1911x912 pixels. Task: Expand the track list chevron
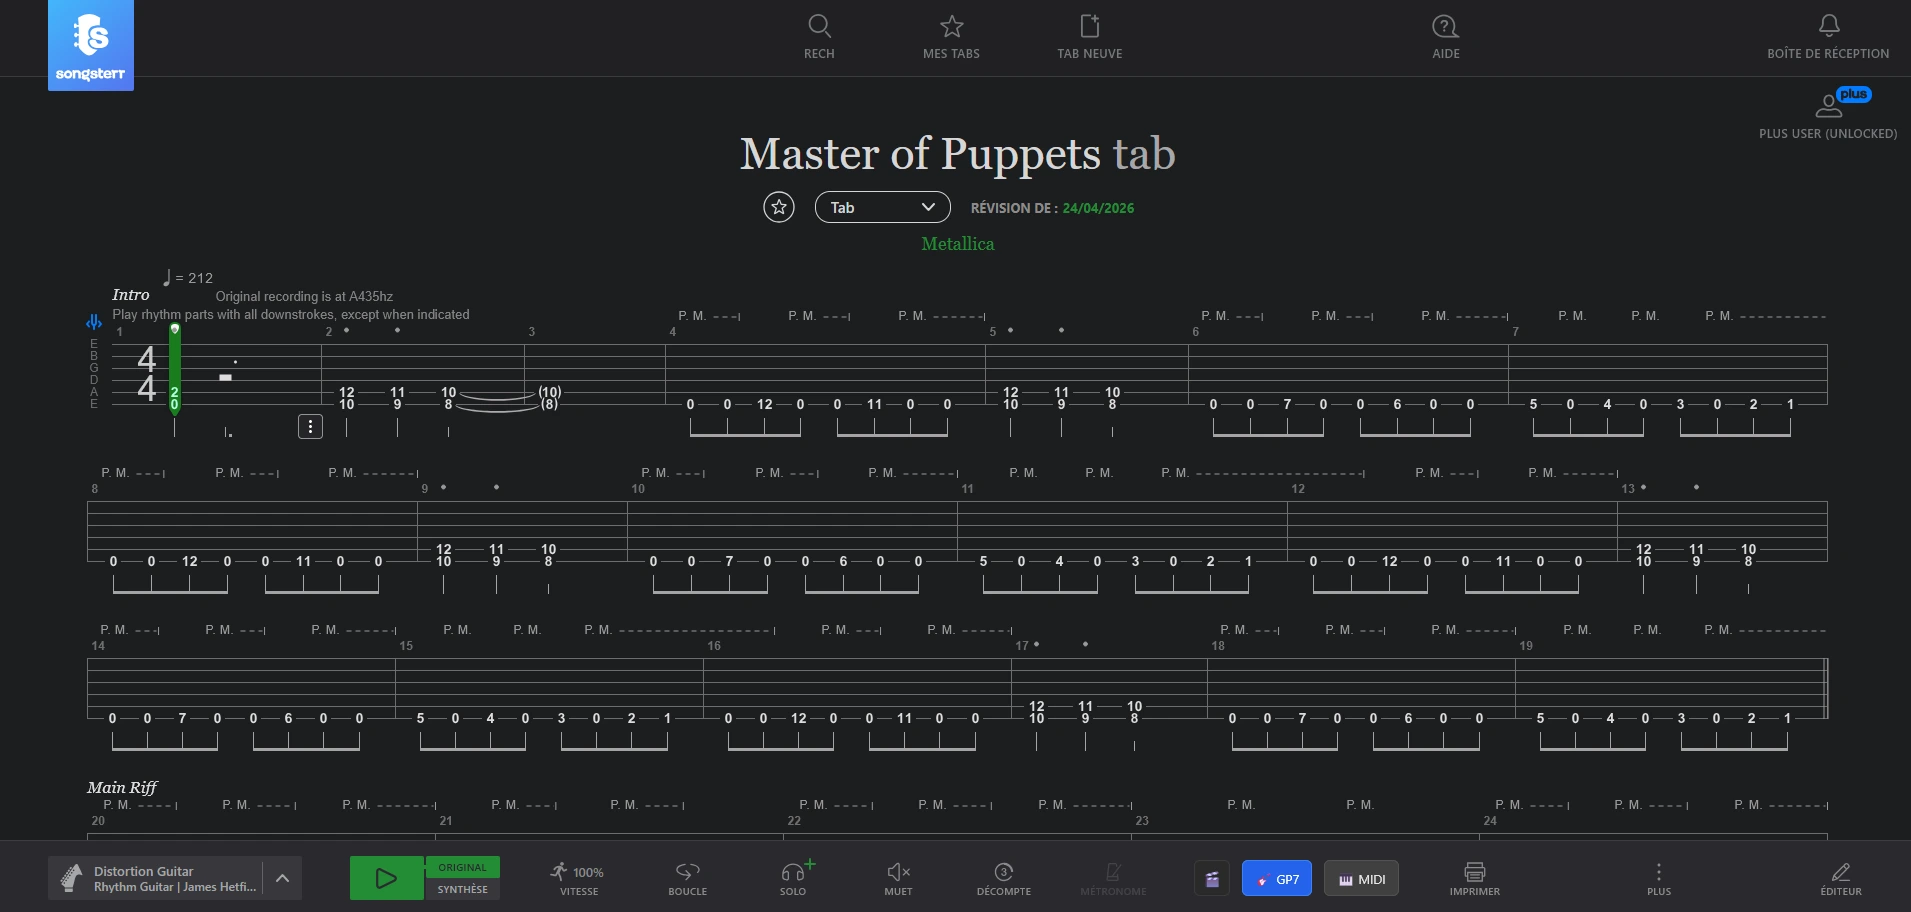282,879
